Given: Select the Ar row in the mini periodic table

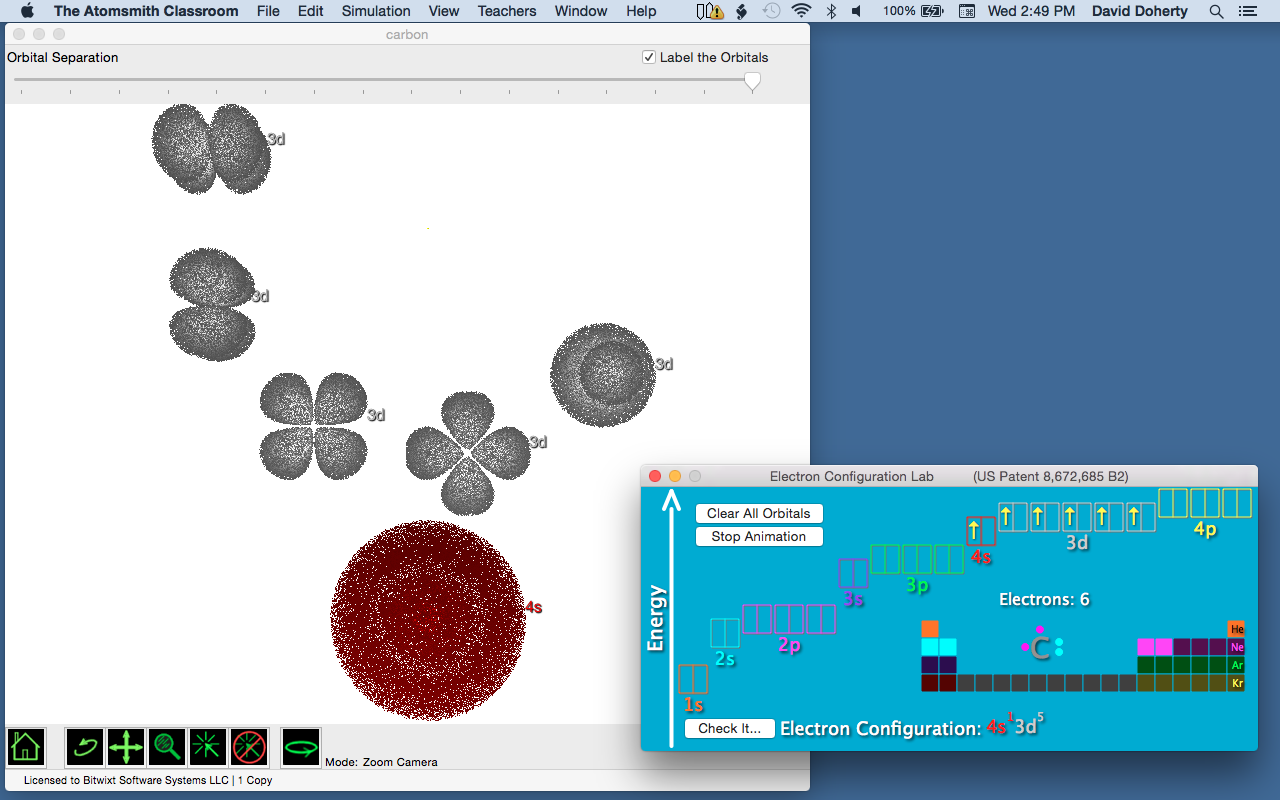Looking at the screenshot, I should (x=1237, y=665).
